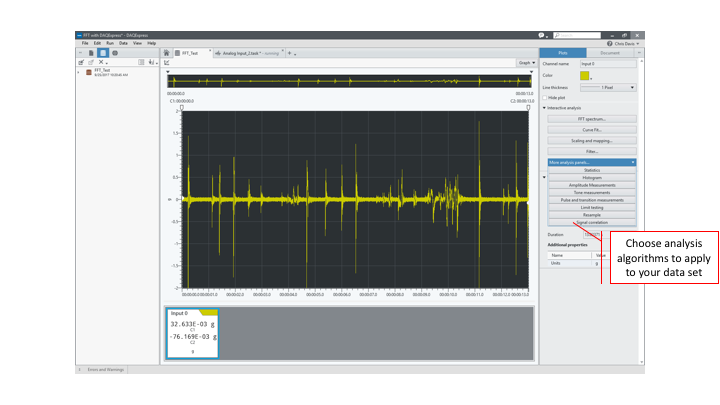Expand the FFT_Test tree item
The image size is (720, 405).
pos(79,72)
